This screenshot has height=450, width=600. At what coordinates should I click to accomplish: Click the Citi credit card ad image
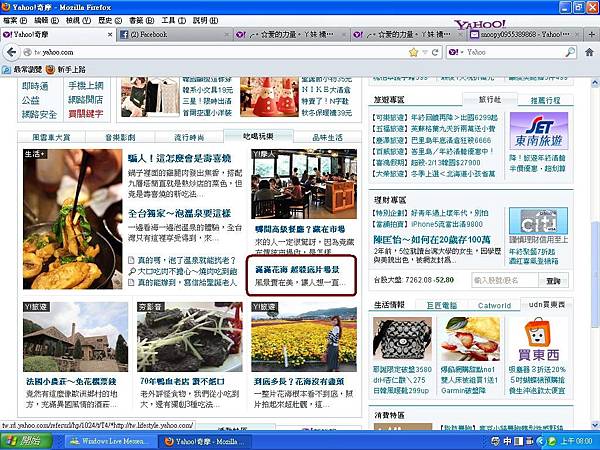538,221
